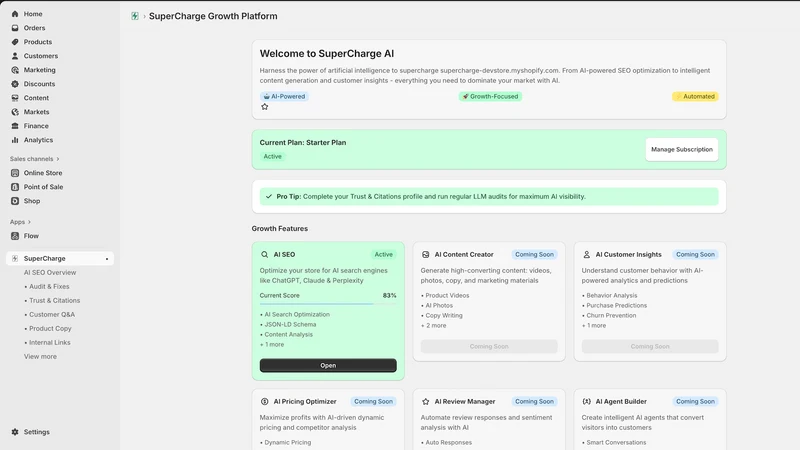800x450 pixels.
Task: Select Trust & Citations submenu item
Action: 55,301
